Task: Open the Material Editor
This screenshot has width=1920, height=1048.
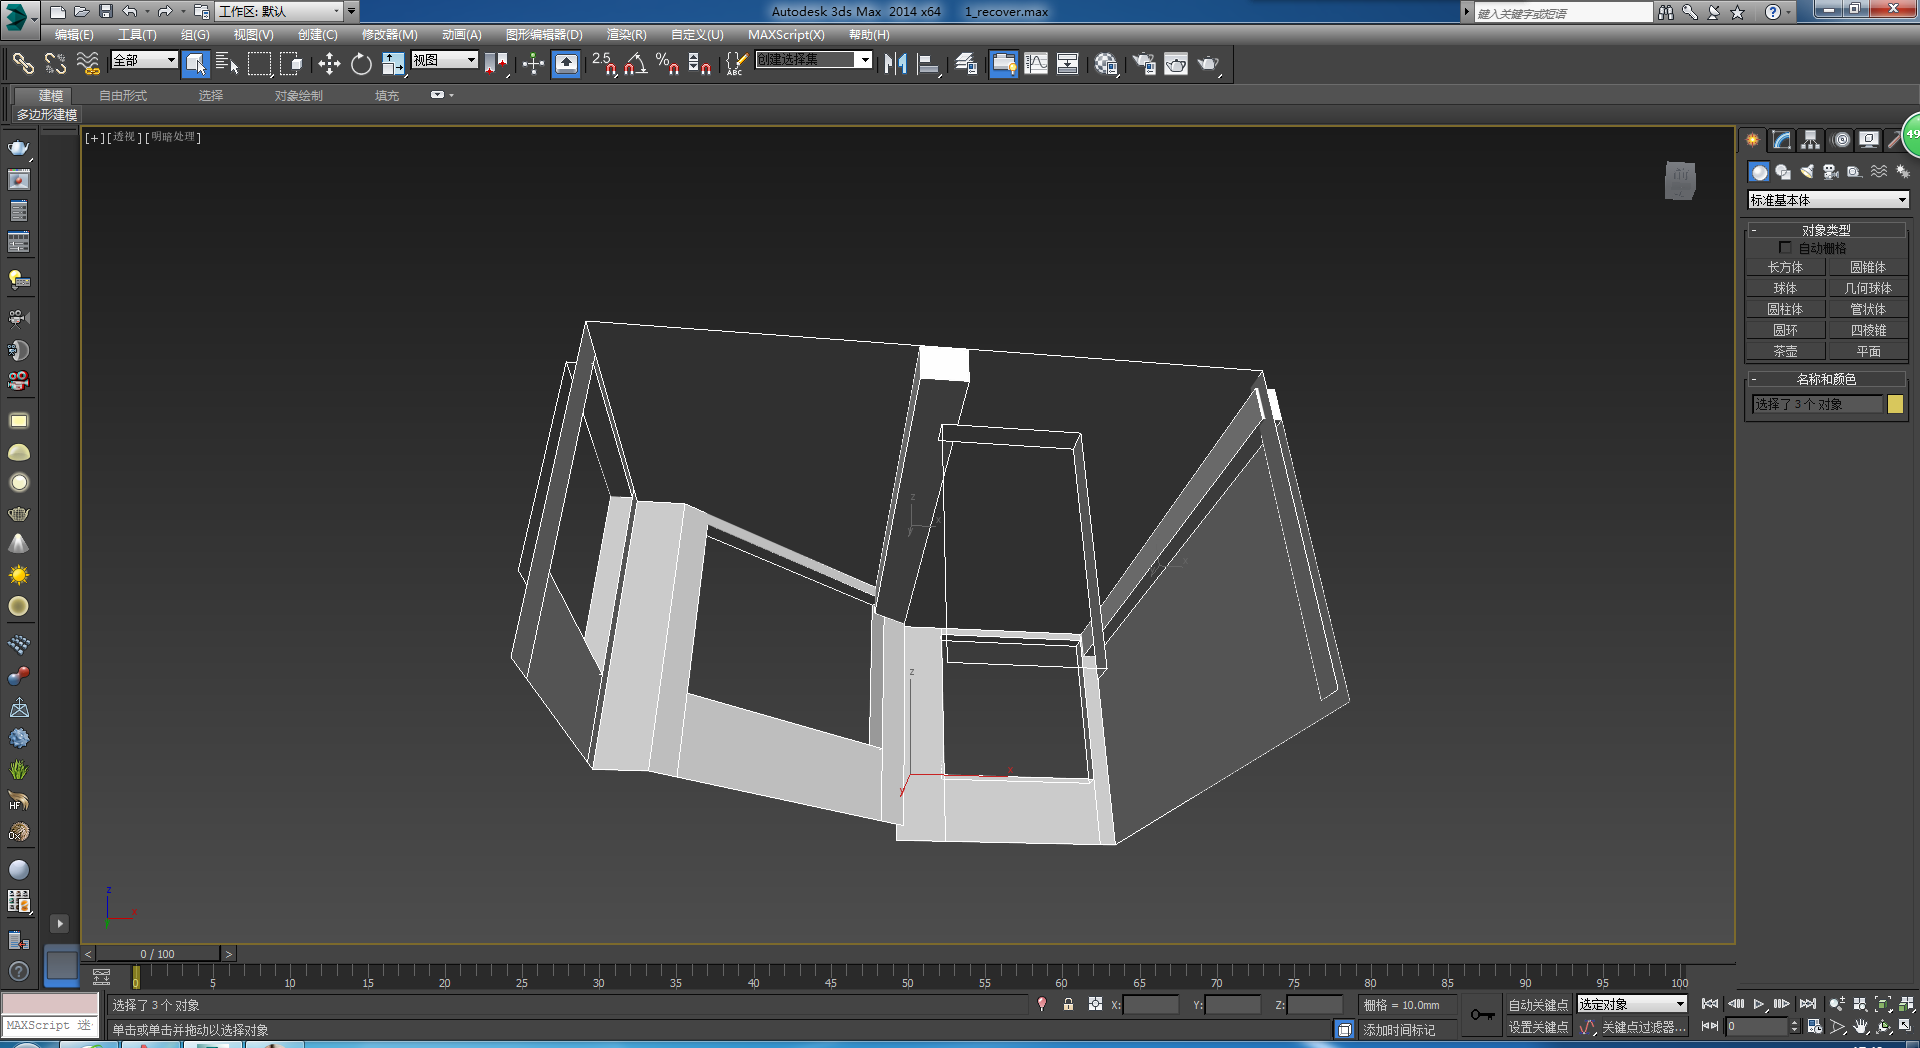Action: [x=1105, y=64]
